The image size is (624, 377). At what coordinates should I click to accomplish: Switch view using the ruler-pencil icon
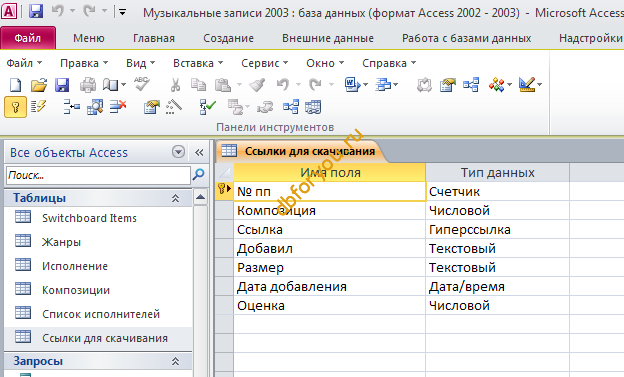pyautogui.click(x=527, y=85)
